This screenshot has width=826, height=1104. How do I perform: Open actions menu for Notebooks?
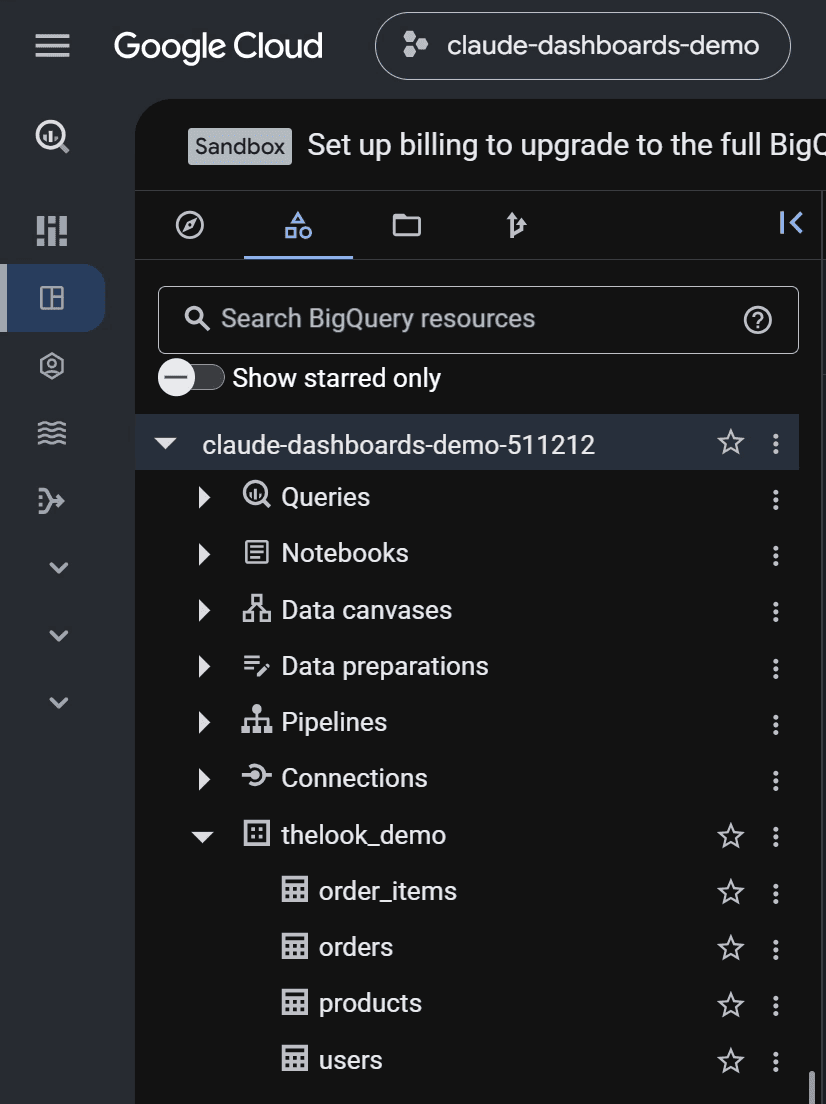pos(775,556)
